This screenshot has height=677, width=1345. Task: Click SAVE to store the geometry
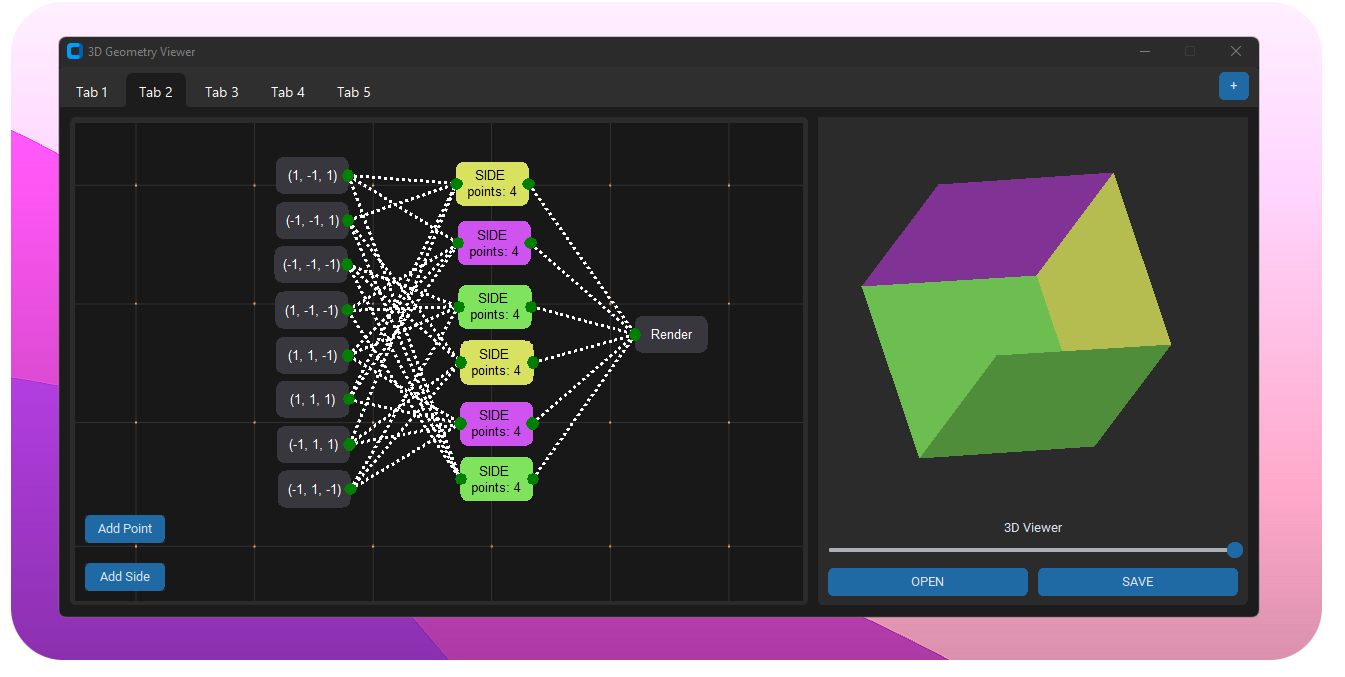click(1137, 582)
